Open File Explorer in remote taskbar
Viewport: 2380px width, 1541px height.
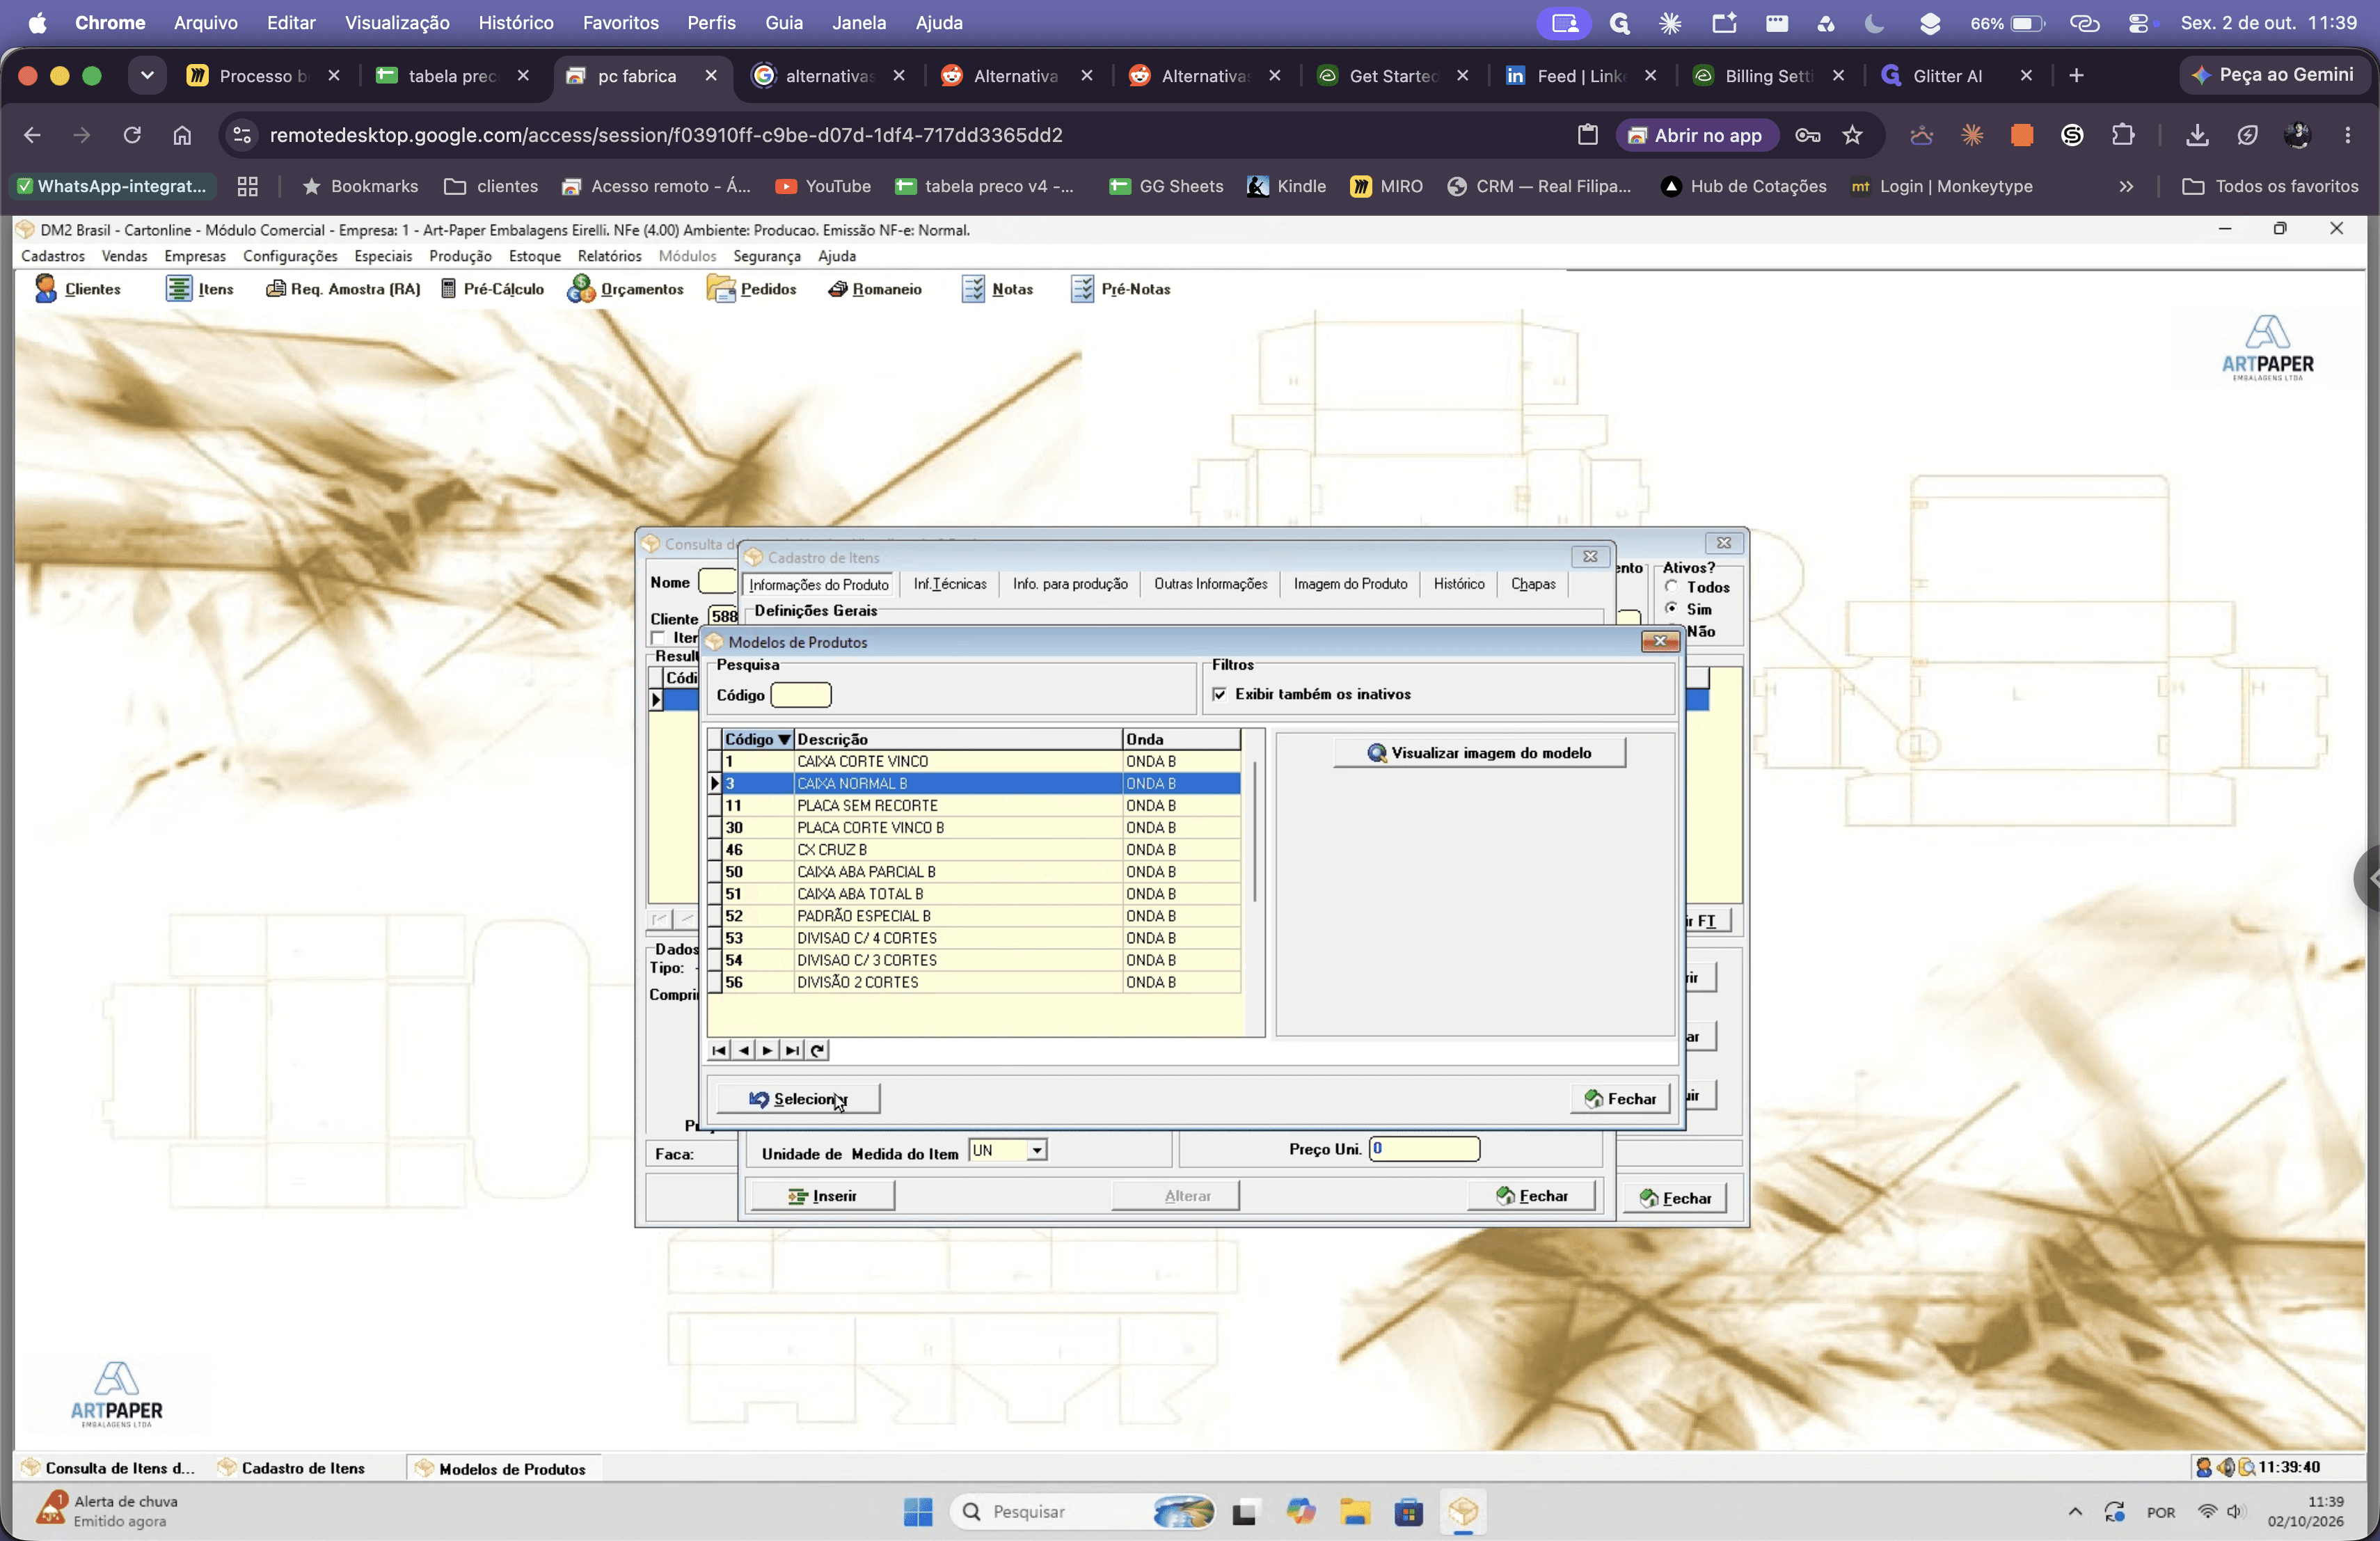click(1355, 1512)
